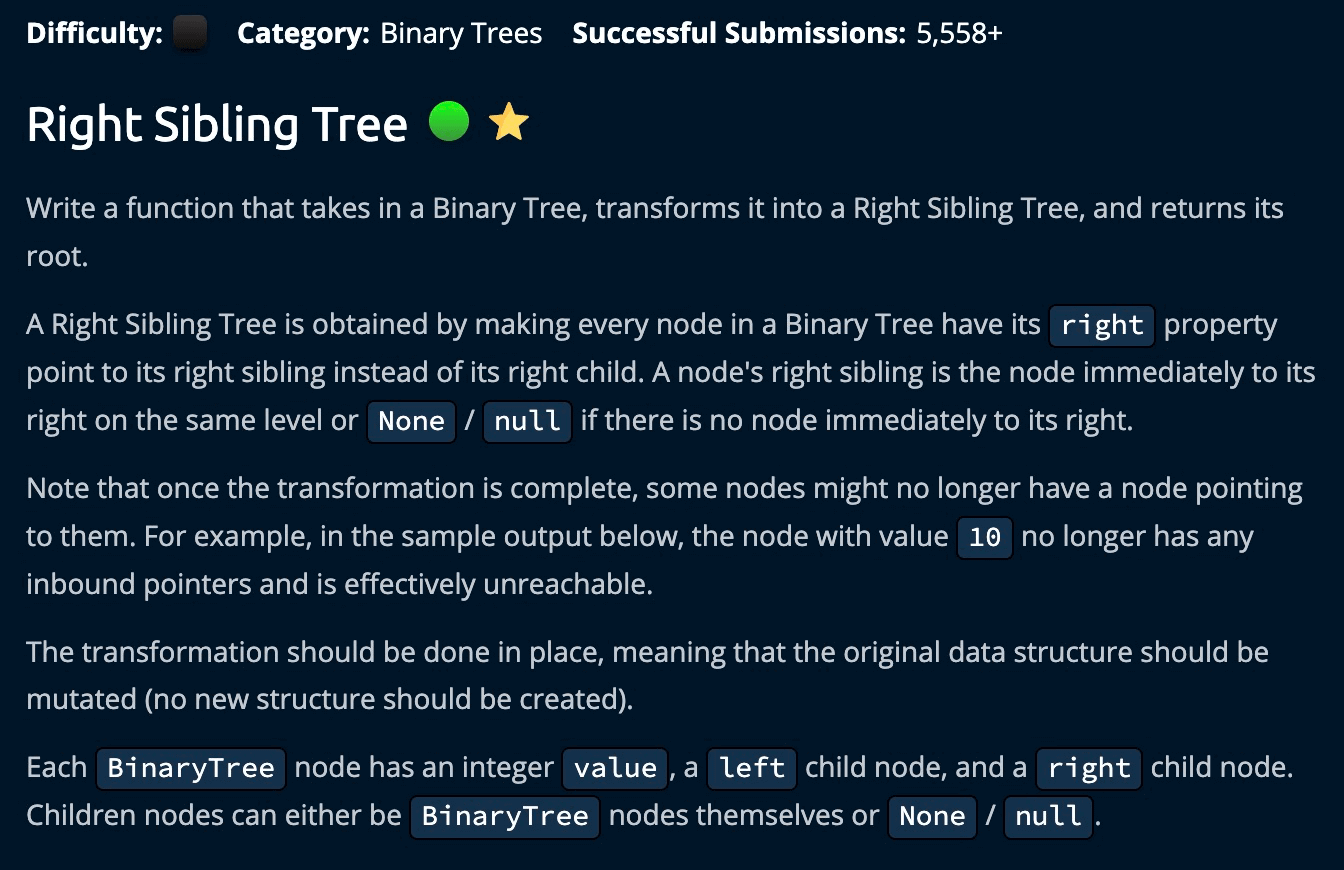Click the "None" code tag after "themselves or"
This screenshot has width=1344, height=870.
coord(932,816)
